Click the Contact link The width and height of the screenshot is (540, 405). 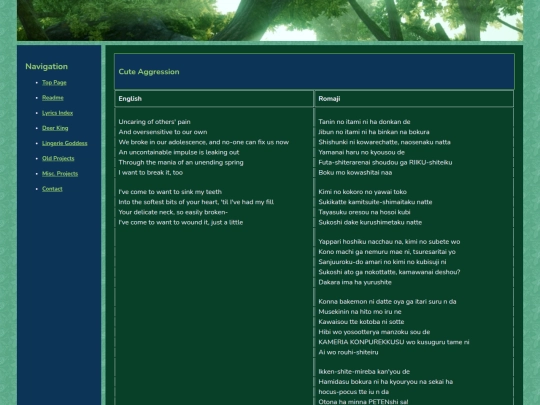(52, 189)
